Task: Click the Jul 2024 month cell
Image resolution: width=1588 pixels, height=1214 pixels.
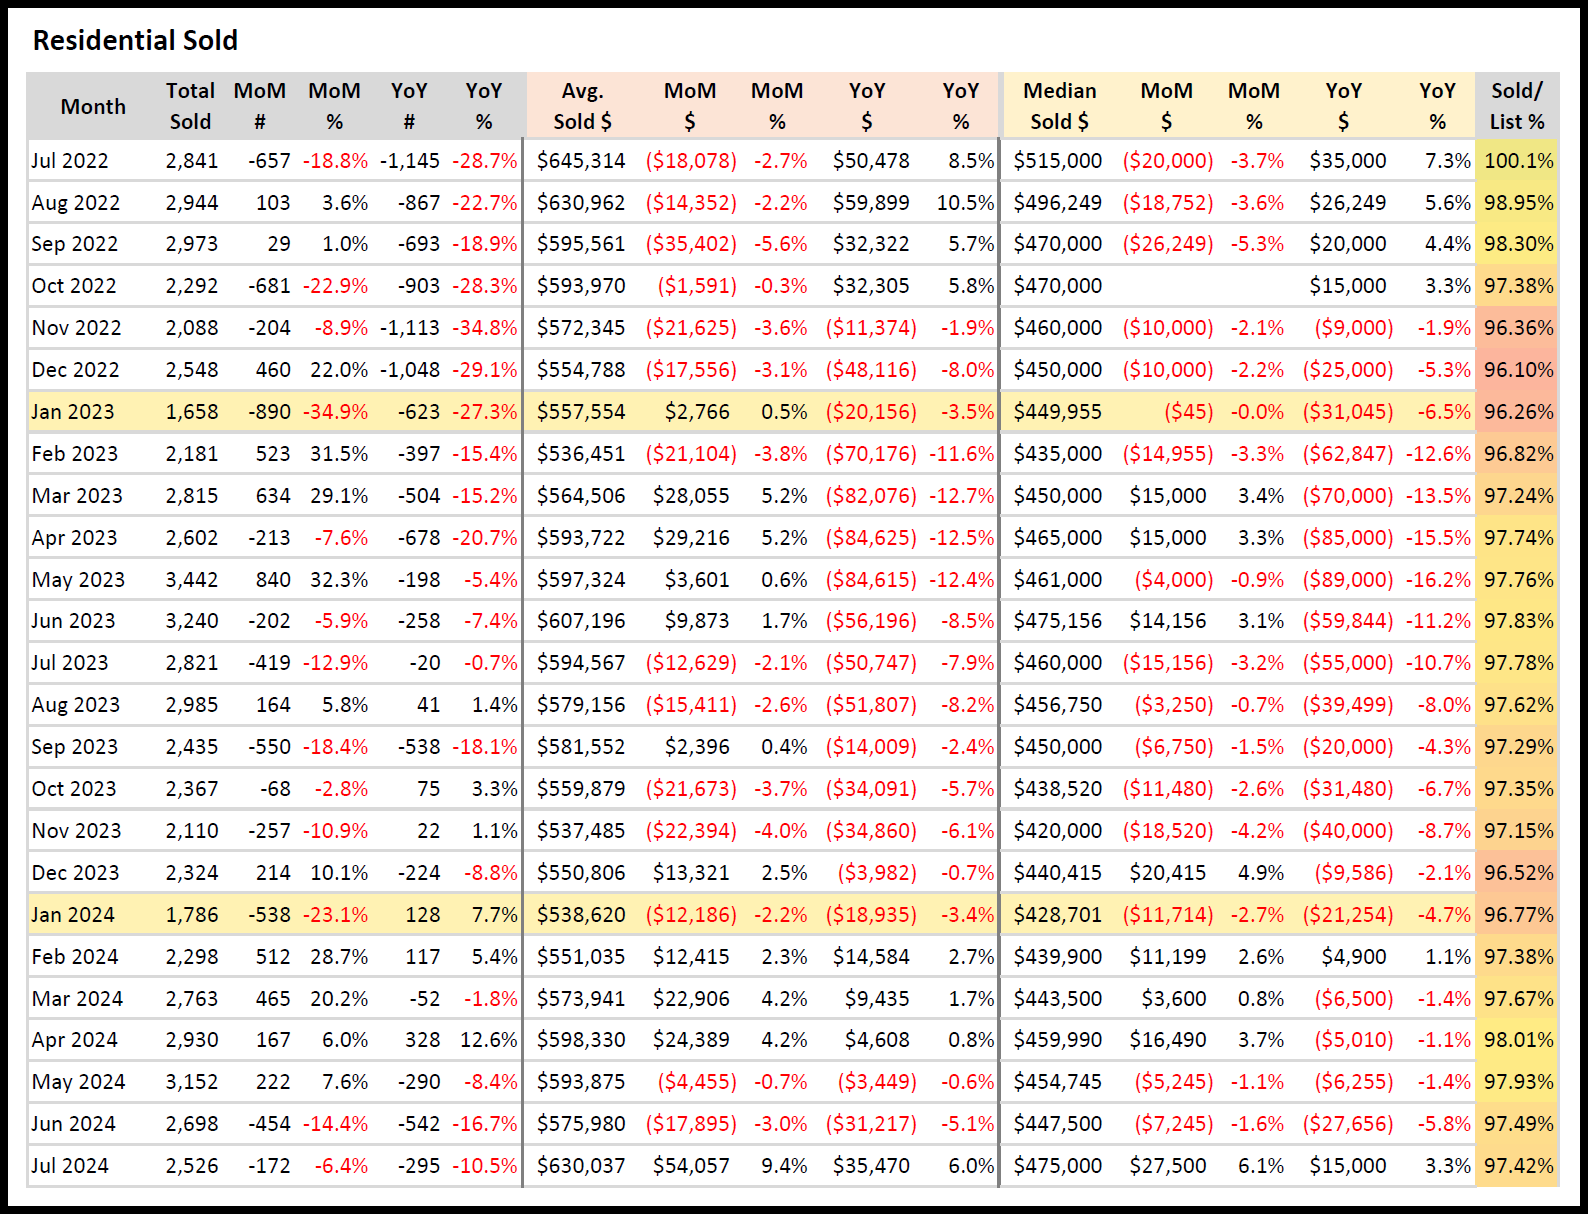Action: pyautogui.click(x=70, y=1166)
